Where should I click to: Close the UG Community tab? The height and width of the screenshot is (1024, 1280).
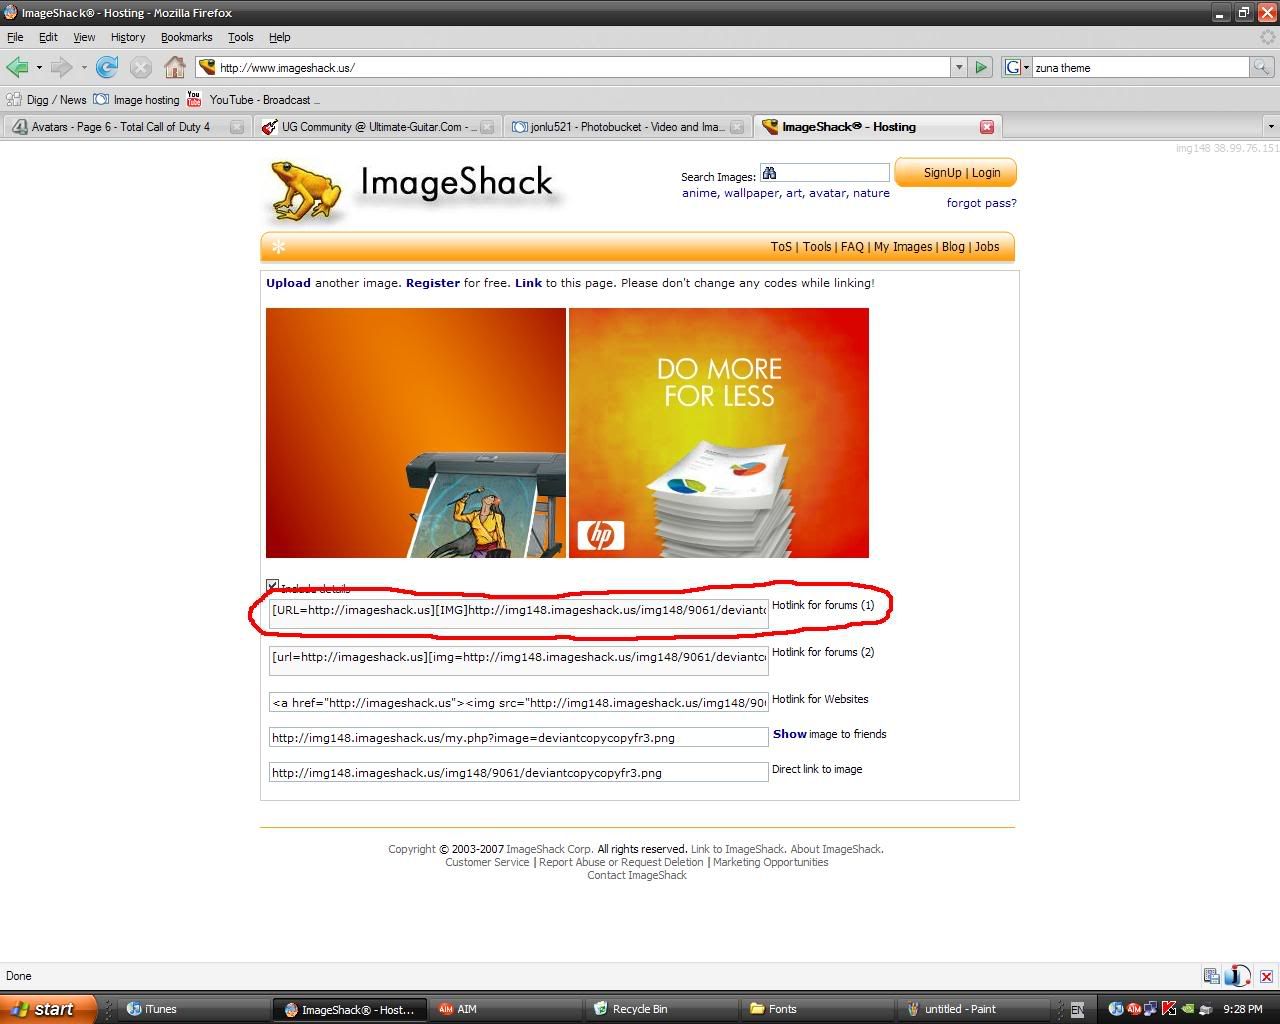click(487, 127)
